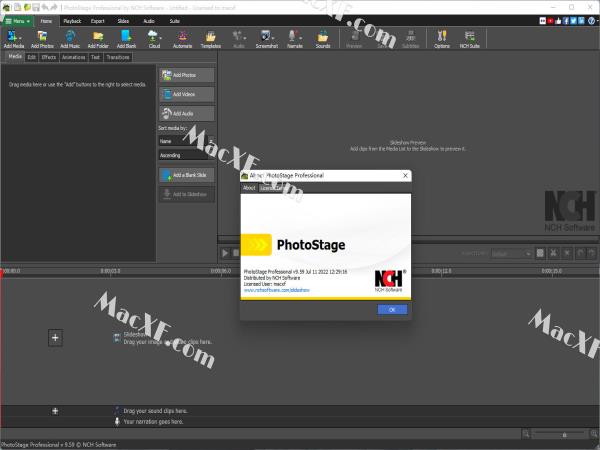Open the Cloud toolbar icon

pos(153,39)
